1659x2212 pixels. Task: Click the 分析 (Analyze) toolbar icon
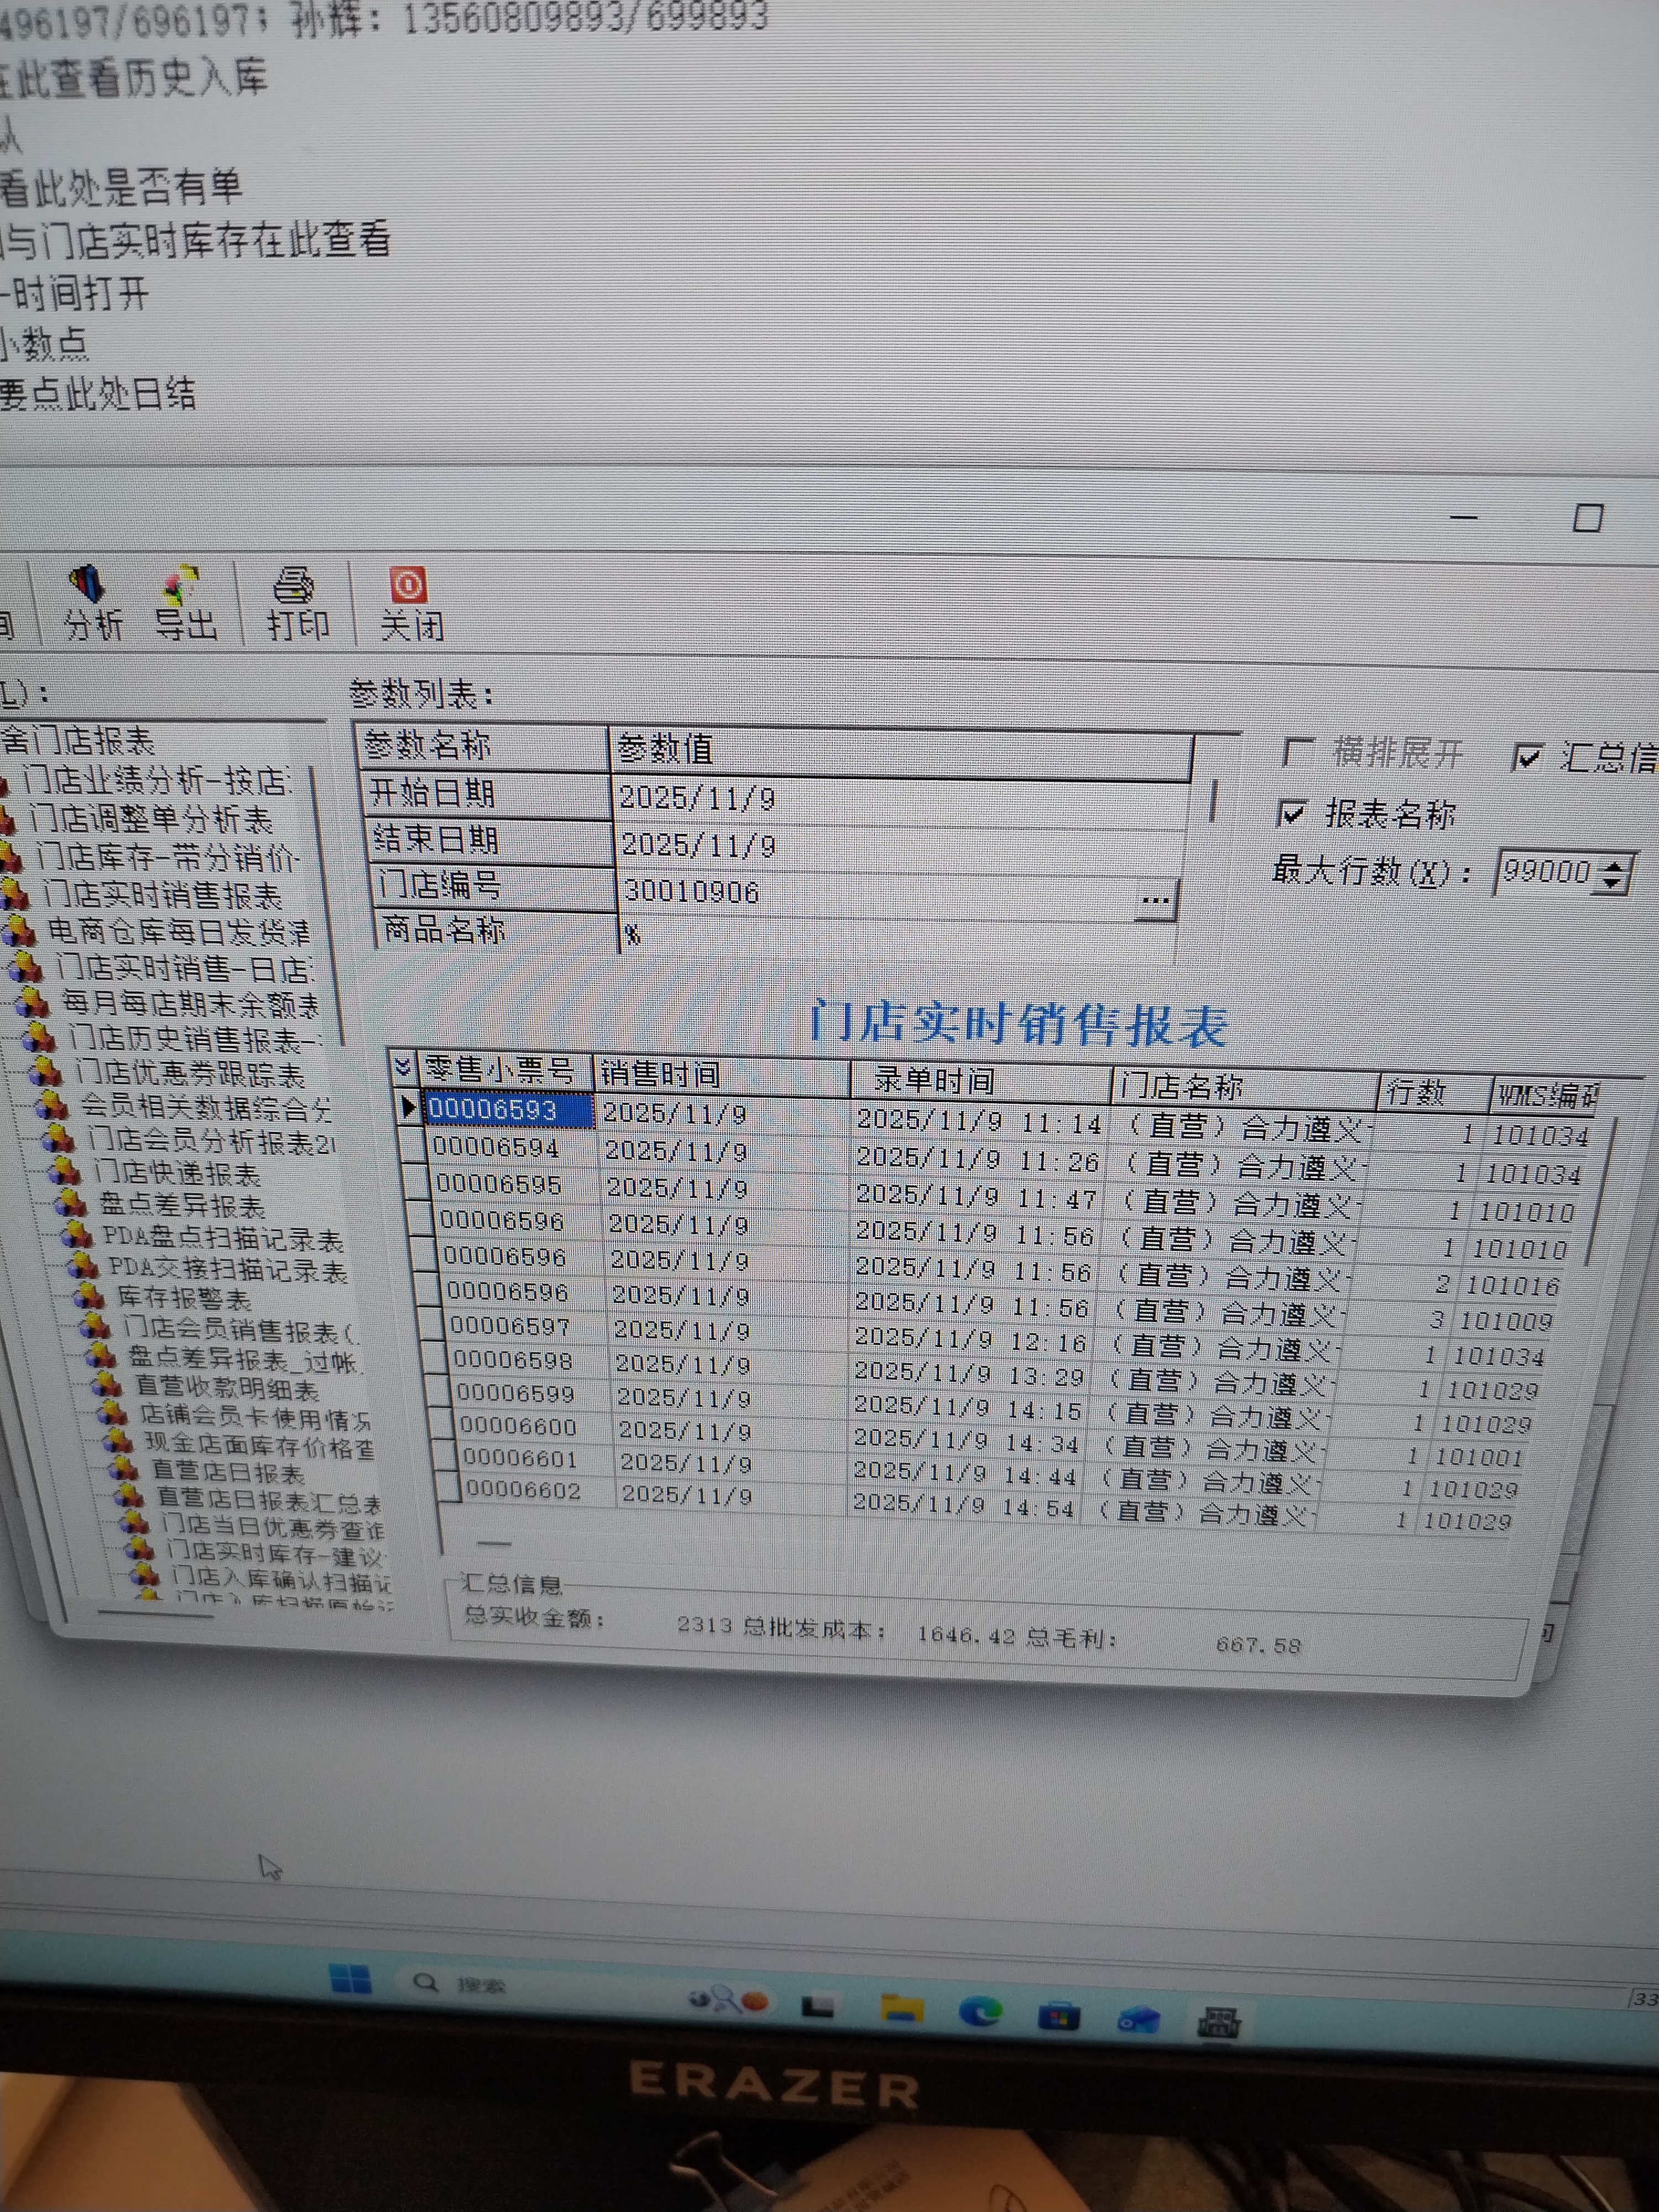(90, 601)
